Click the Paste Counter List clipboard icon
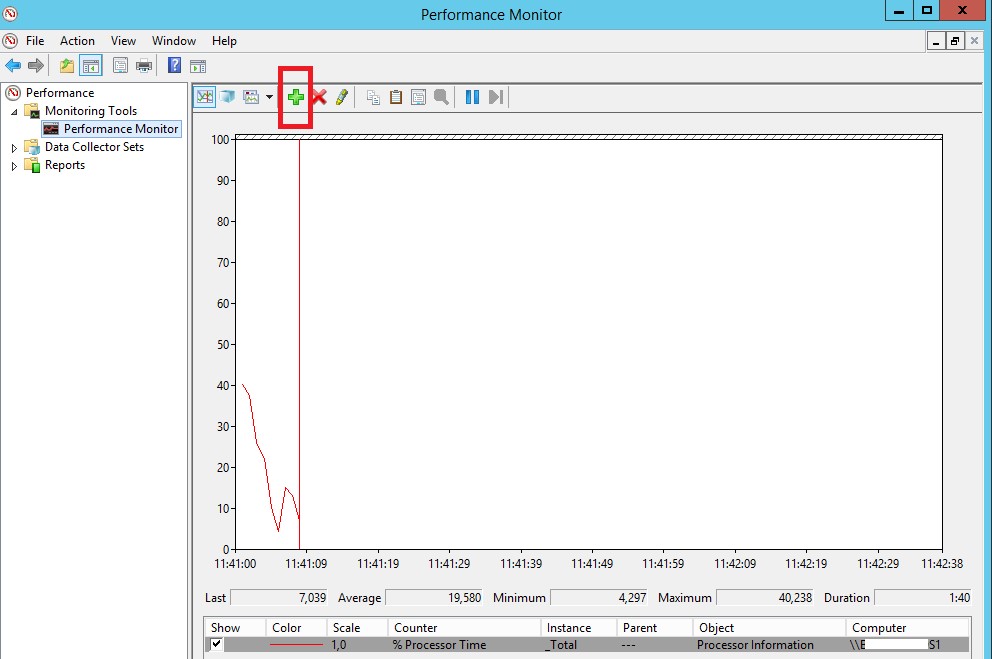The image size is (992, 659). 396,97
